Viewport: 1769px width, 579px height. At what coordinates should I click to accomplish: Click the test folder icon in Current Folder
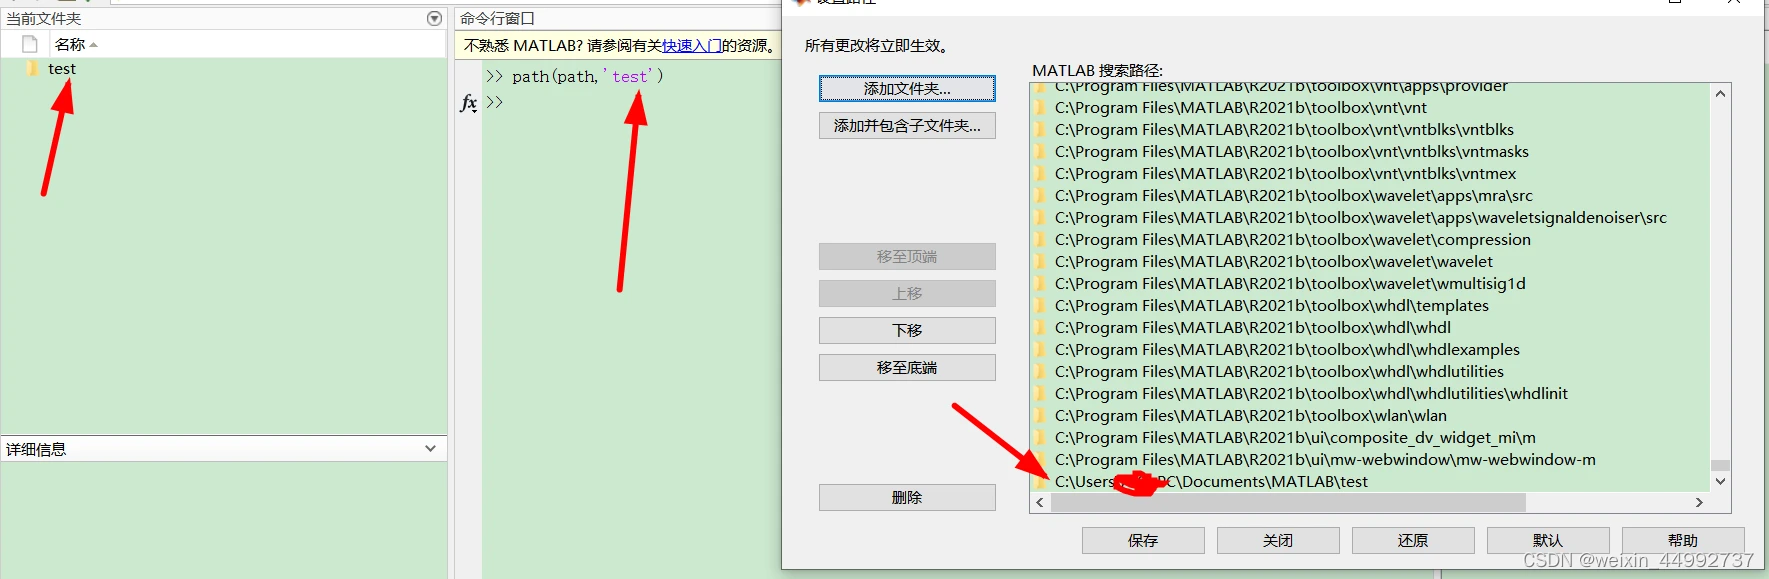(30, 68)
